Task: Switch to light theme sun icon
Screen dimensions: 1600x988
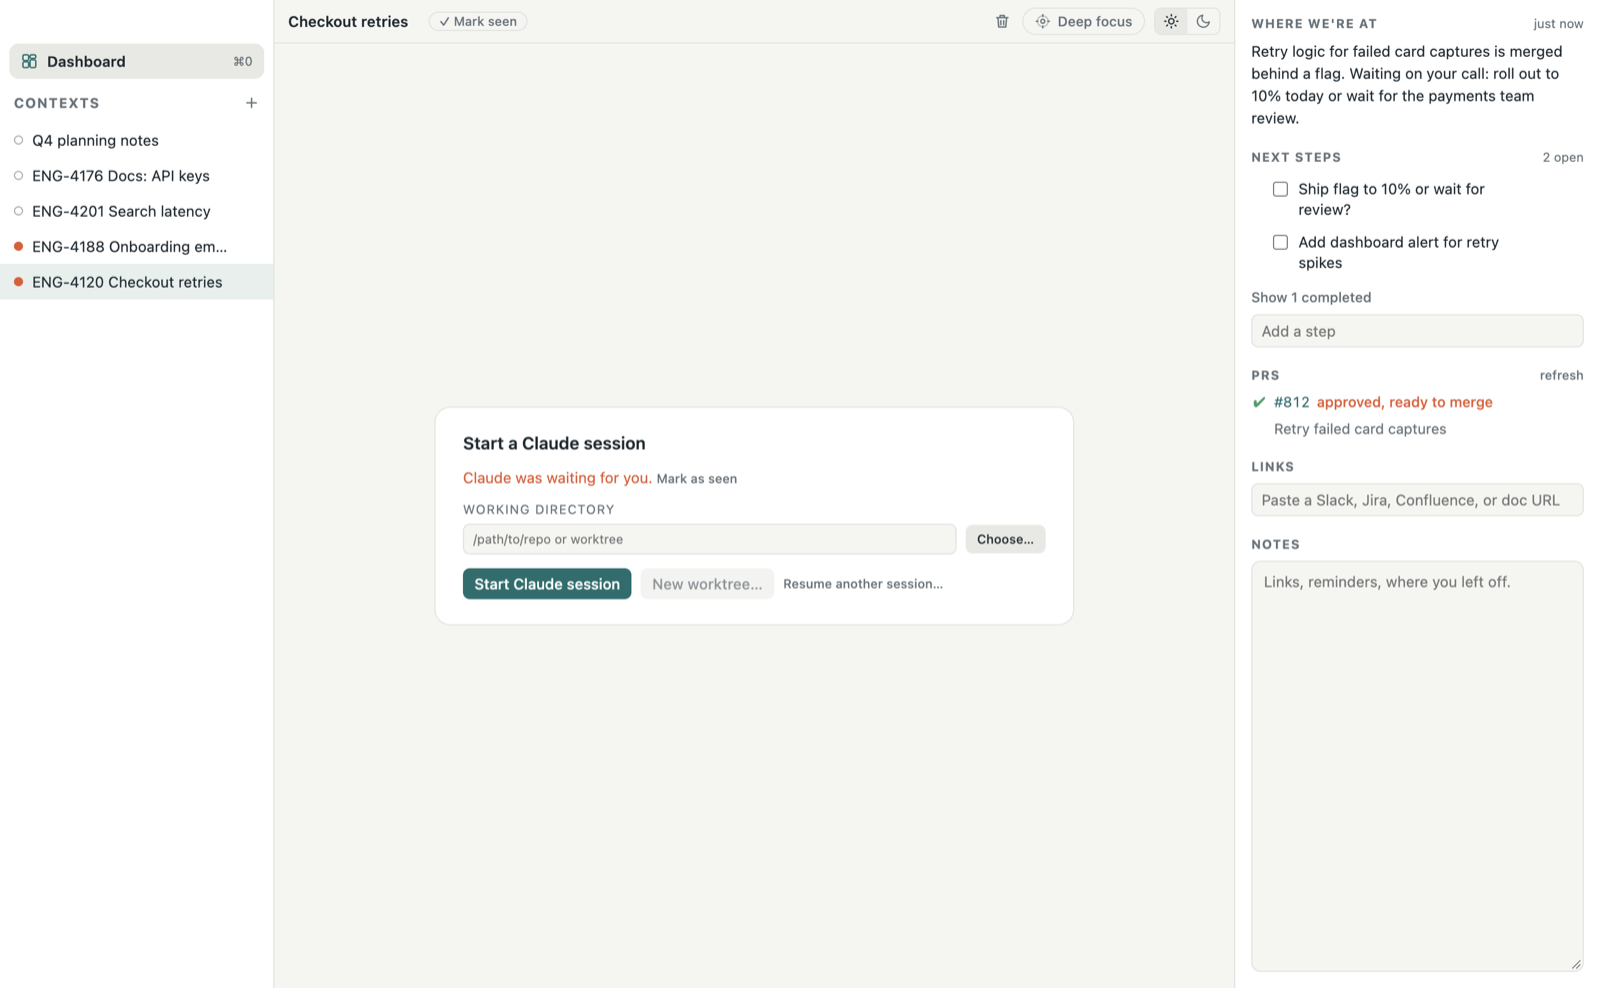Action: coord(1171,21)
